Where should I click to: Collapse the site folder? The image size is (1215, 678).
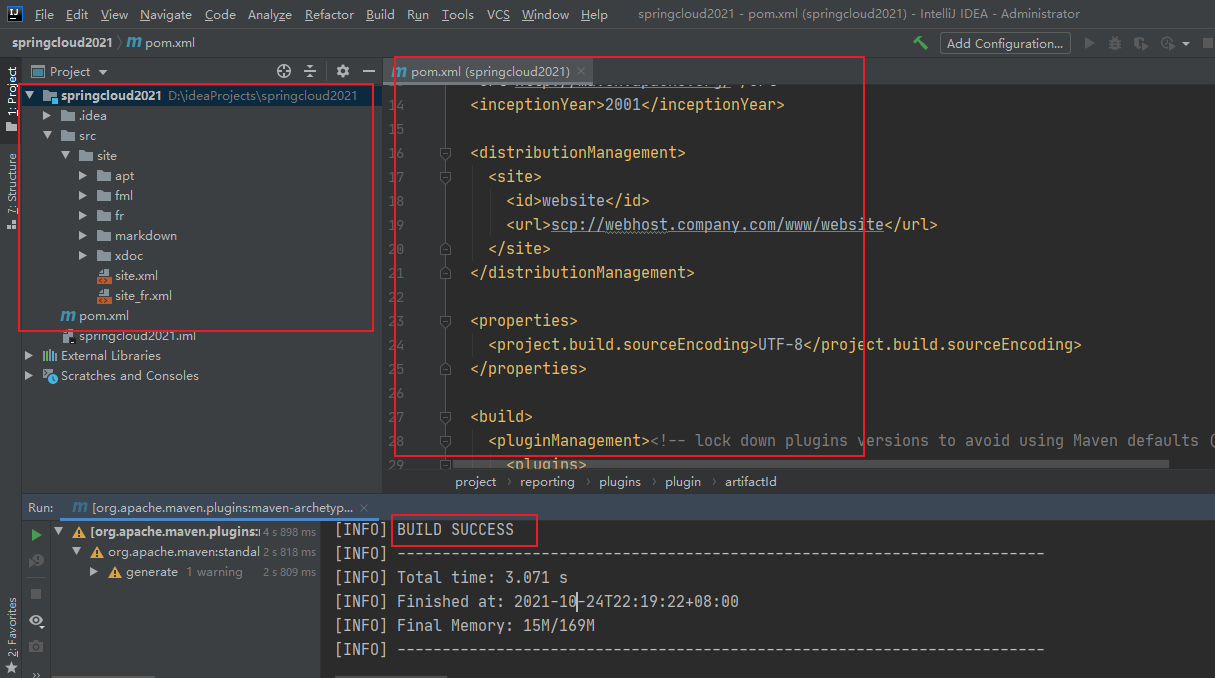(65, 156)
